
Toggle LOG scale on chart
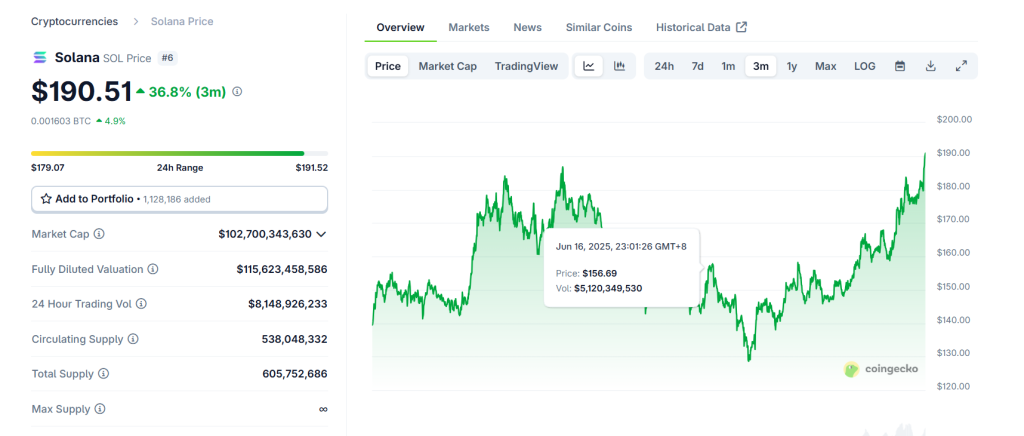[x=865, y=66]
